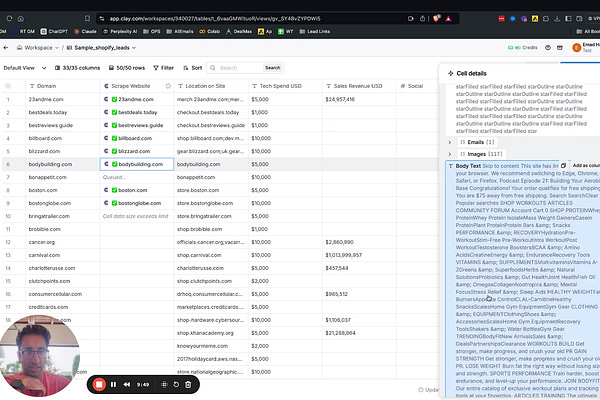The width and height of the screenshot is (600, 400).
Task: Open Scrape Website column settings gear
Action: (x=168, y=86)
